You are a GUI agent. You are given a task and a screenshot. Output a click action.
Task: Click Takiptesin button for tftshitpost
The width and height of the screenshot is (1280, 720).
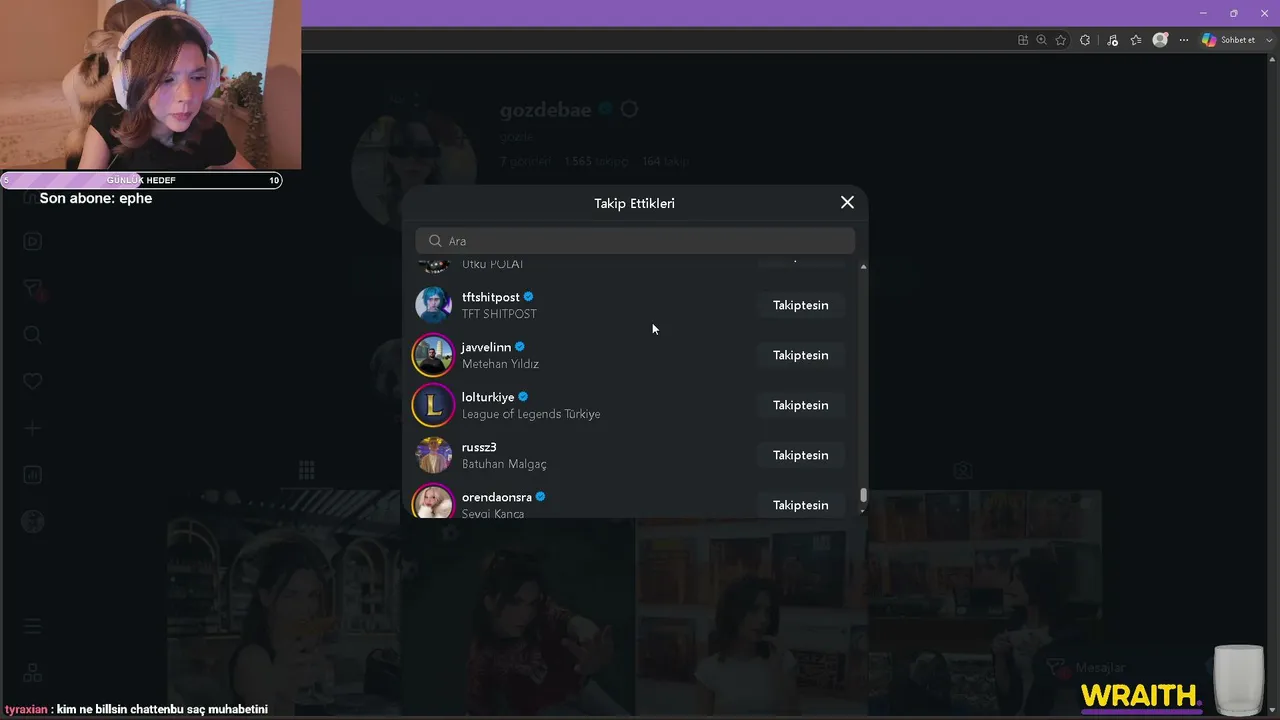point(801,305)
